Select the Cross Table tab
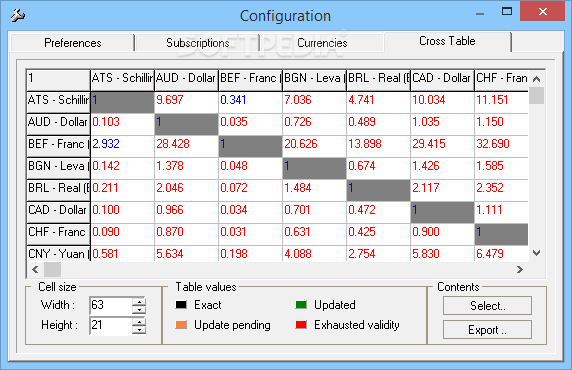The height and width of the screenshot is (370, 572). [x=447, y=41]
